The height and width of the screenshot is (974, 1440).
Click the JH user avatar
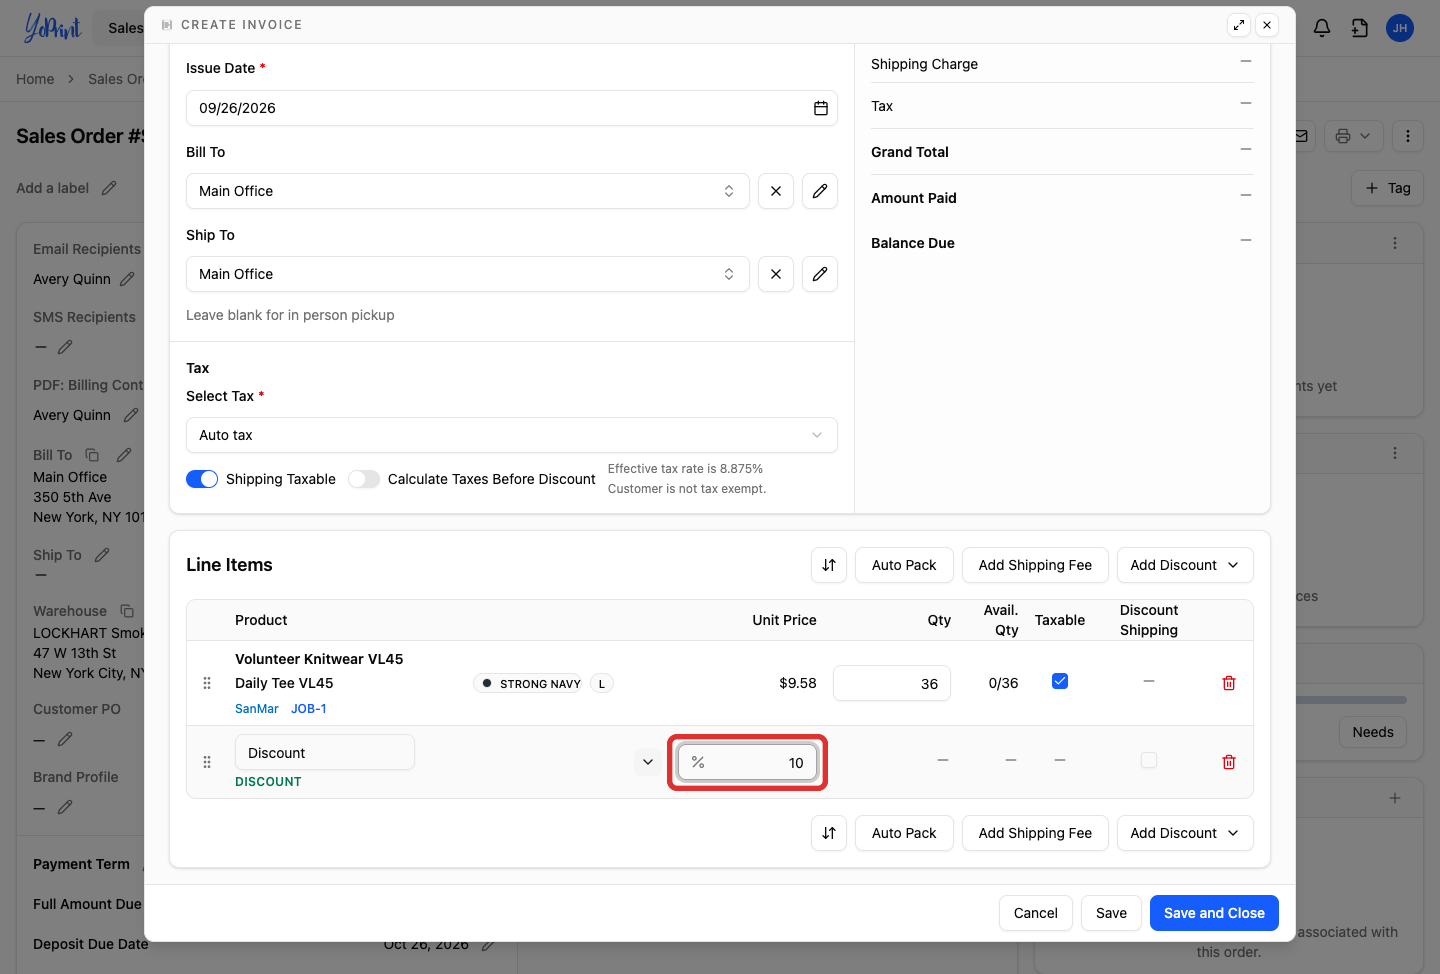[x=1400, y=28]
